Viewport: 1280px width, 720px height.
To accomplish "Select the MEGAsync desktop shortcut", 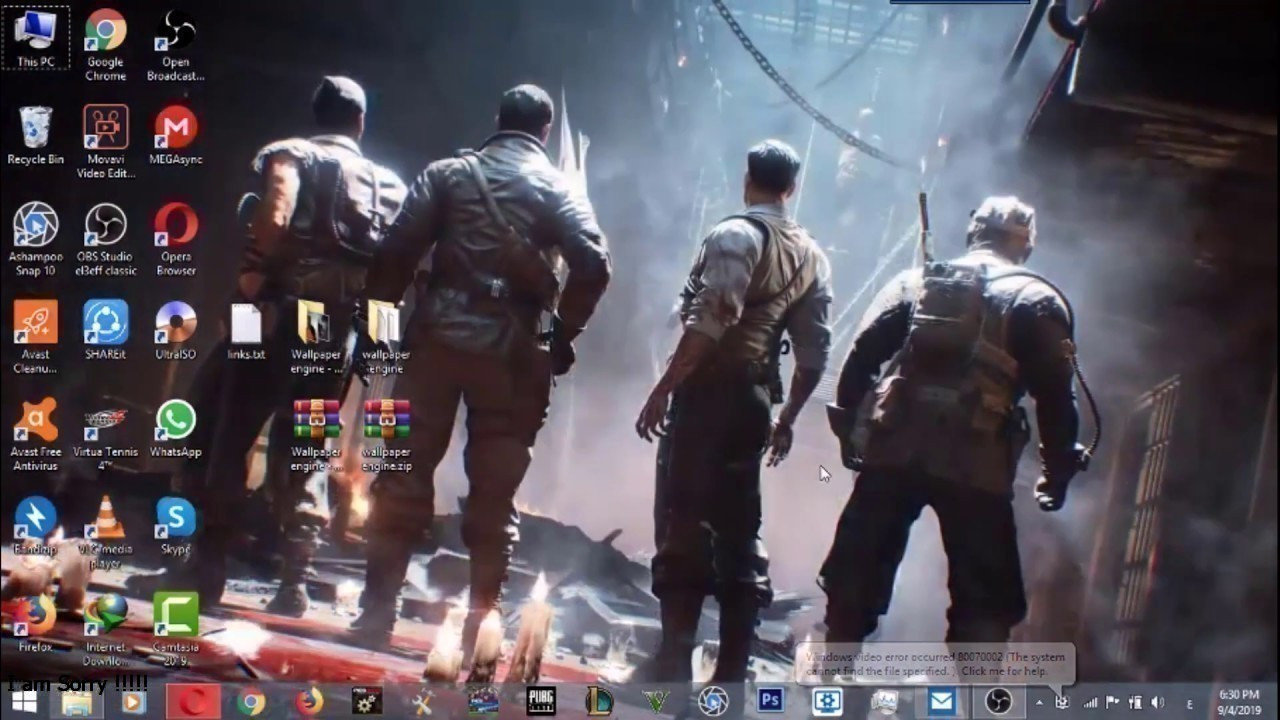I will 175,135.
